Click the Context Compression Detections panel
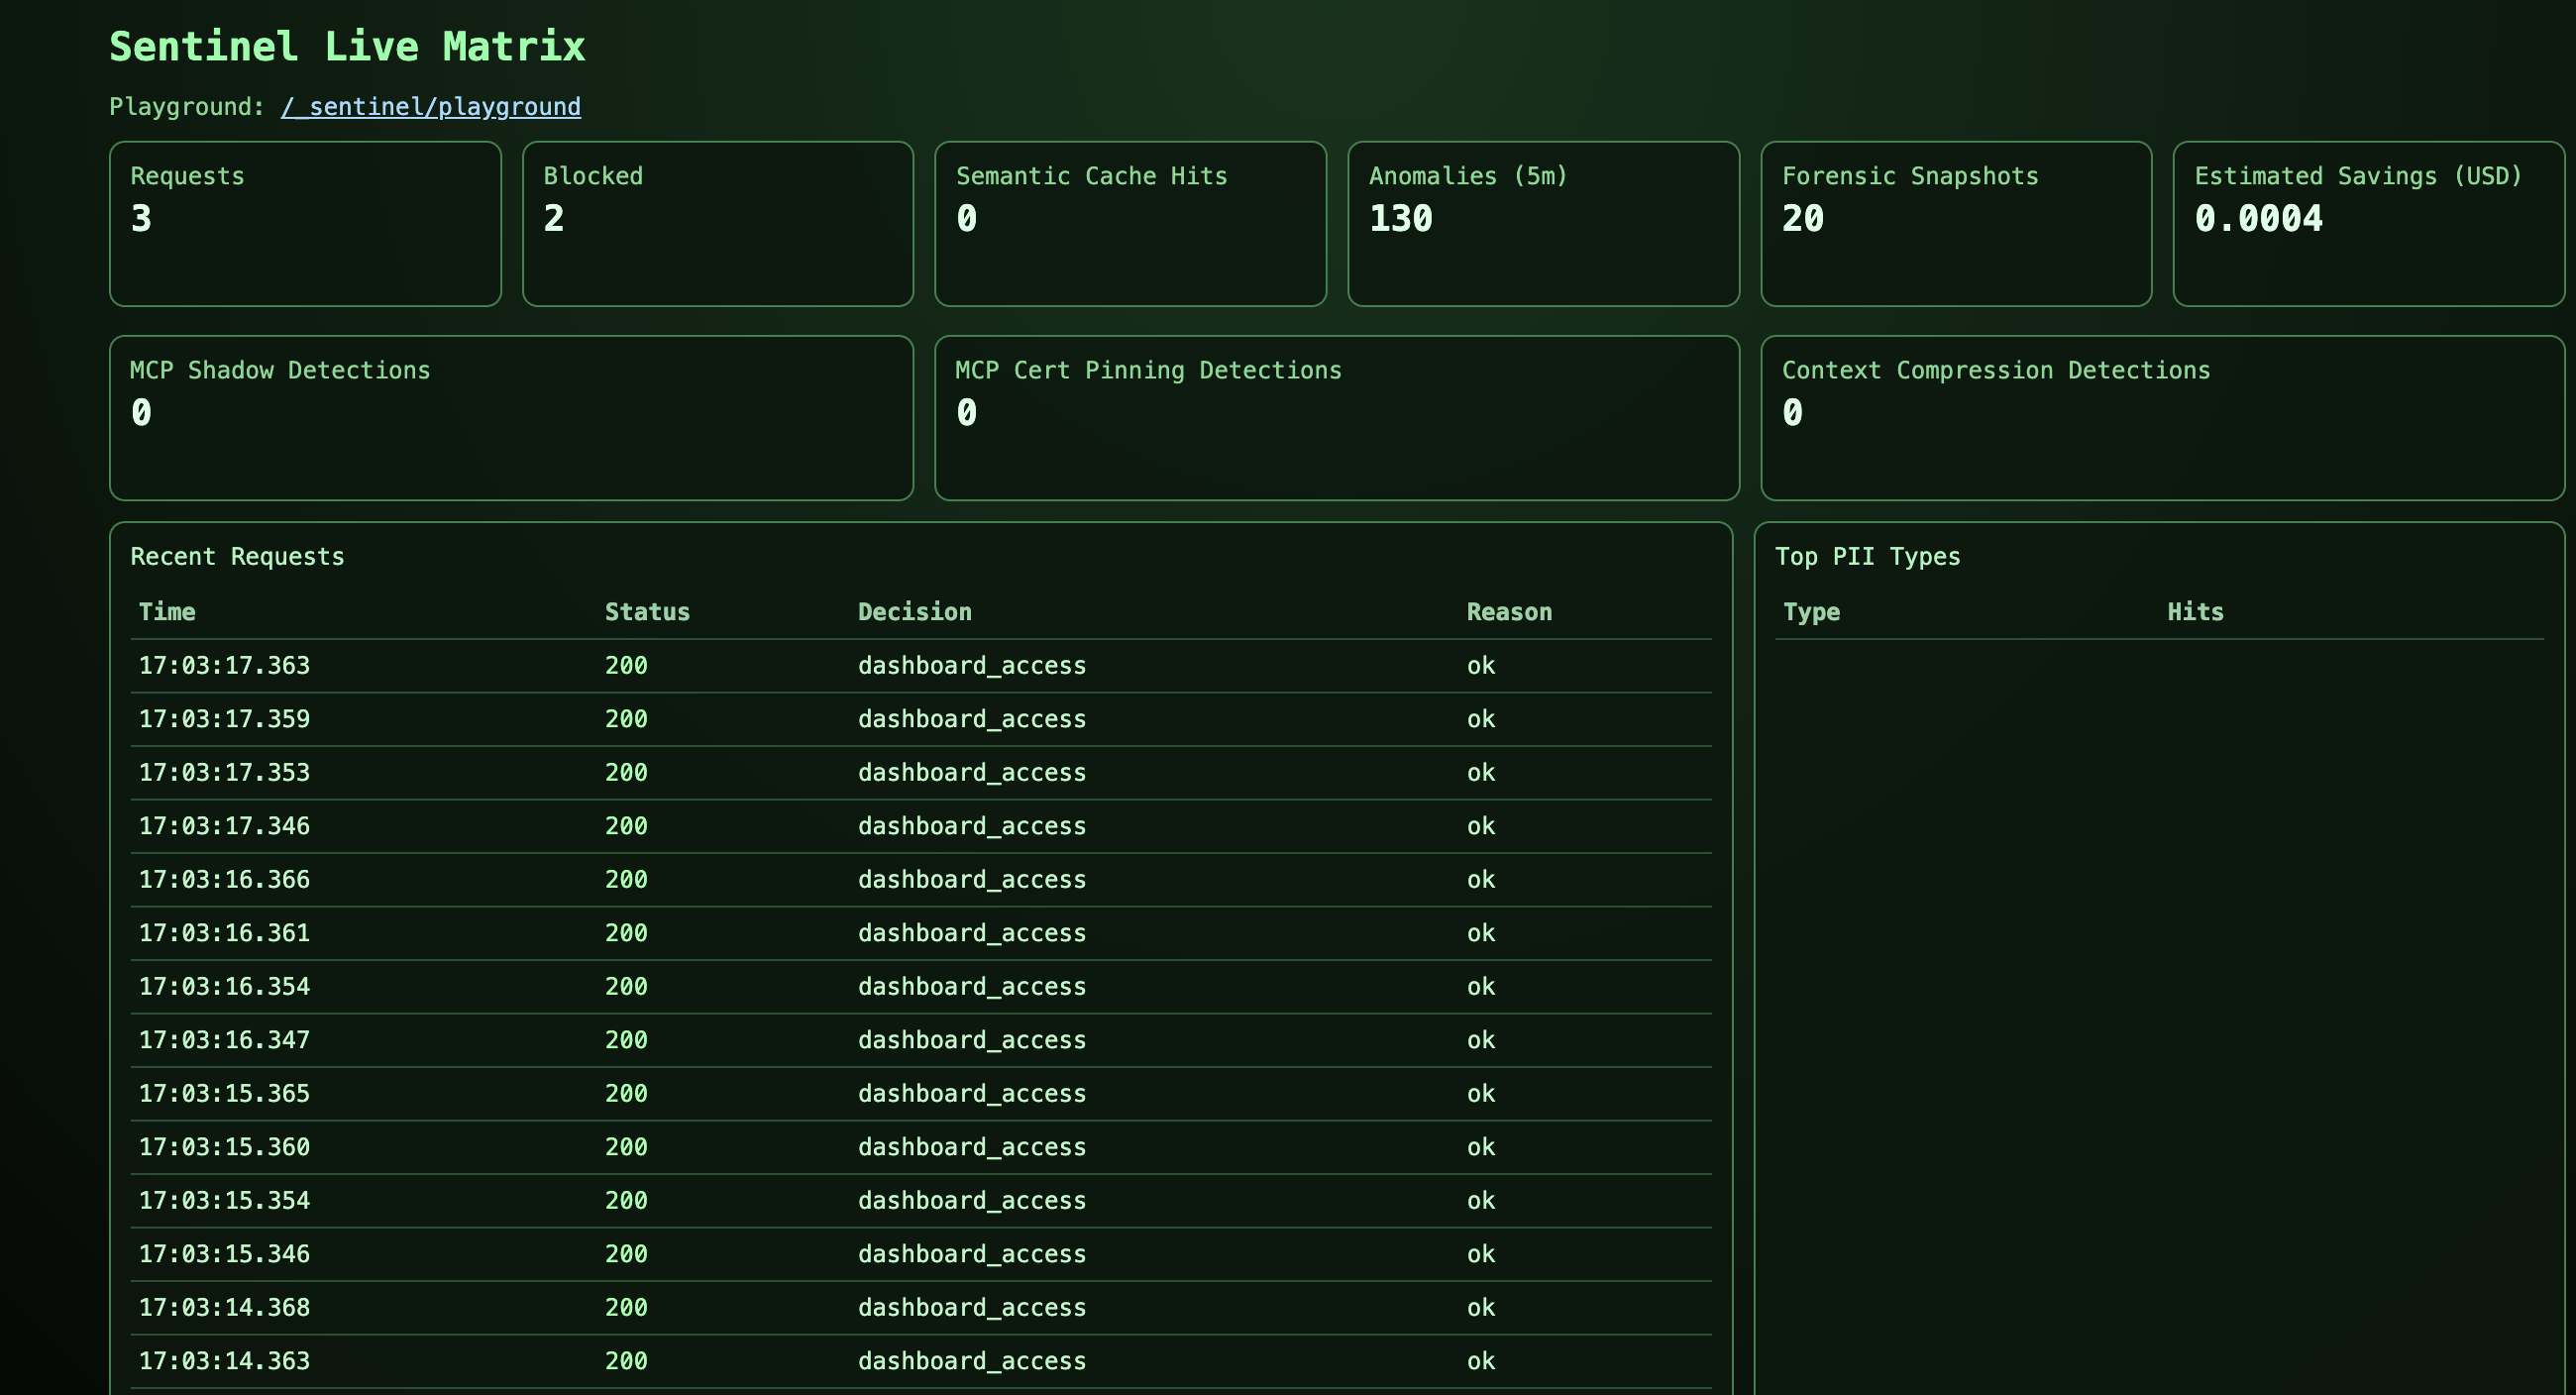 (2162, 418)
